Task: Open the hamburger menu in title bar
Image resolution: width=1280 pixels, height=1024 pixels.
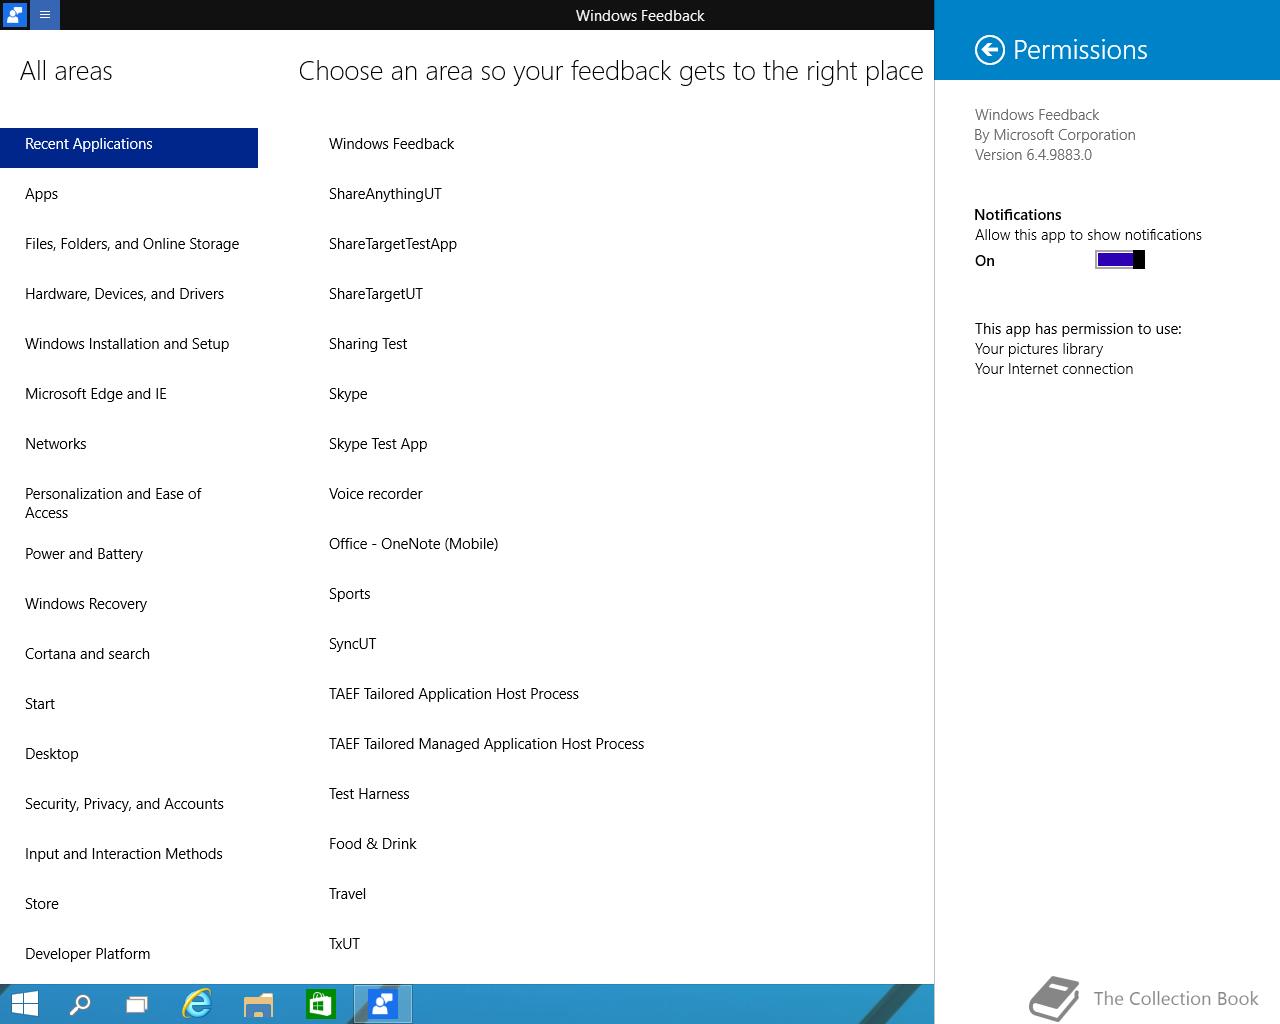Action: (45, 15)
